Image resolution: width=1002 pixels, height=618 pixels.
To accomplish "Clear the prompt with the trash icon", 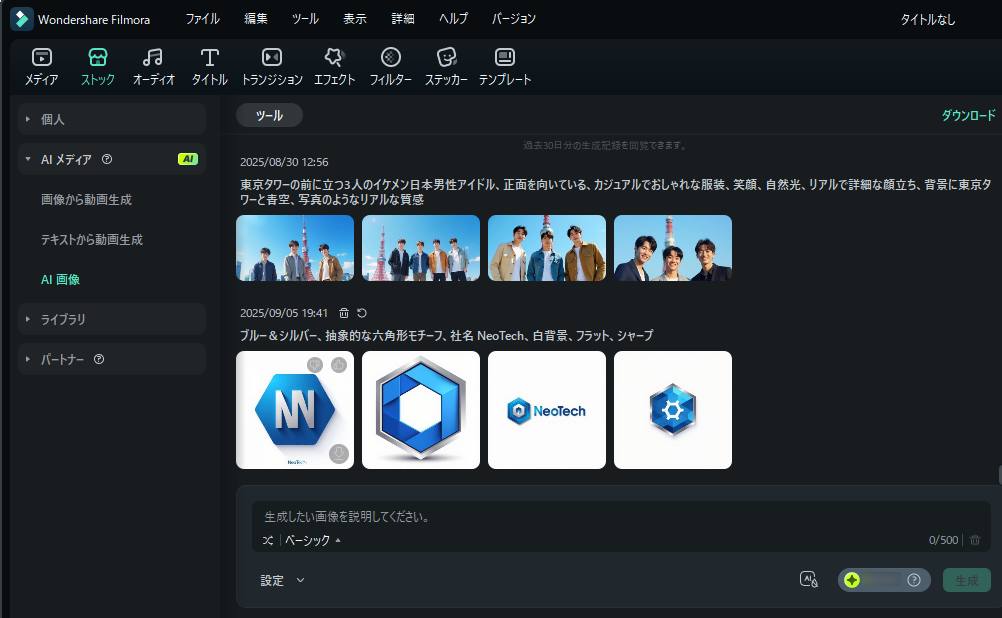I will 975,540.
